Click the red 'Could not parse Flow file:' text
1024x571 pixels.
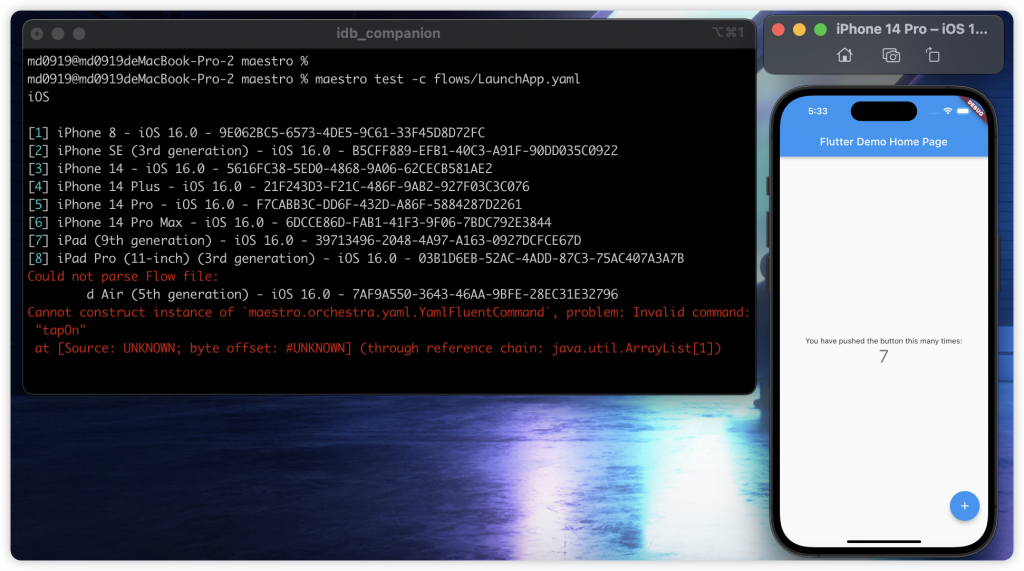[123, 276]
